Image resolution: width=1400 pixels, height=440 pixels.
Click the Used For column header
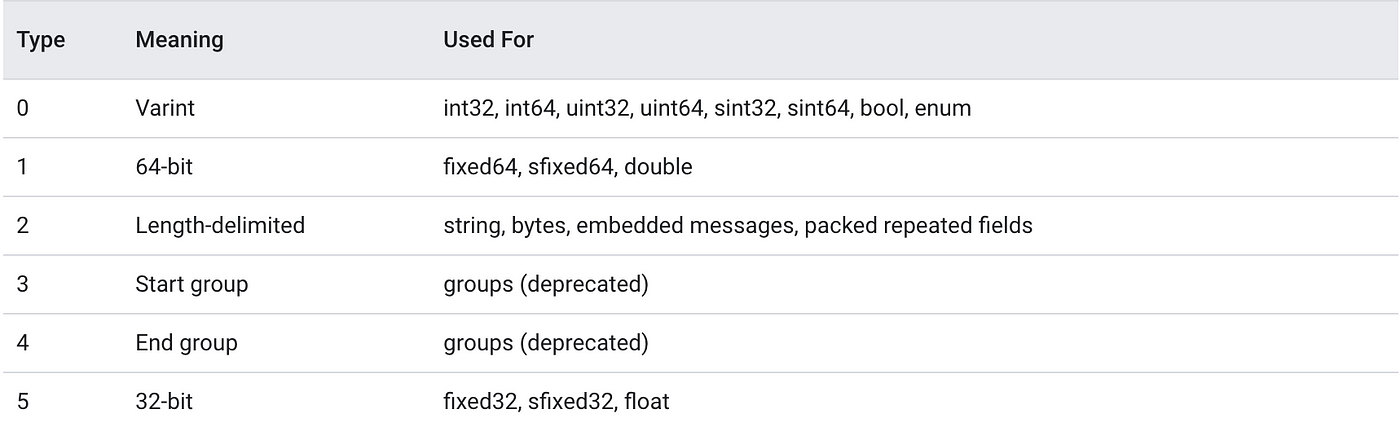click(489, 40)
